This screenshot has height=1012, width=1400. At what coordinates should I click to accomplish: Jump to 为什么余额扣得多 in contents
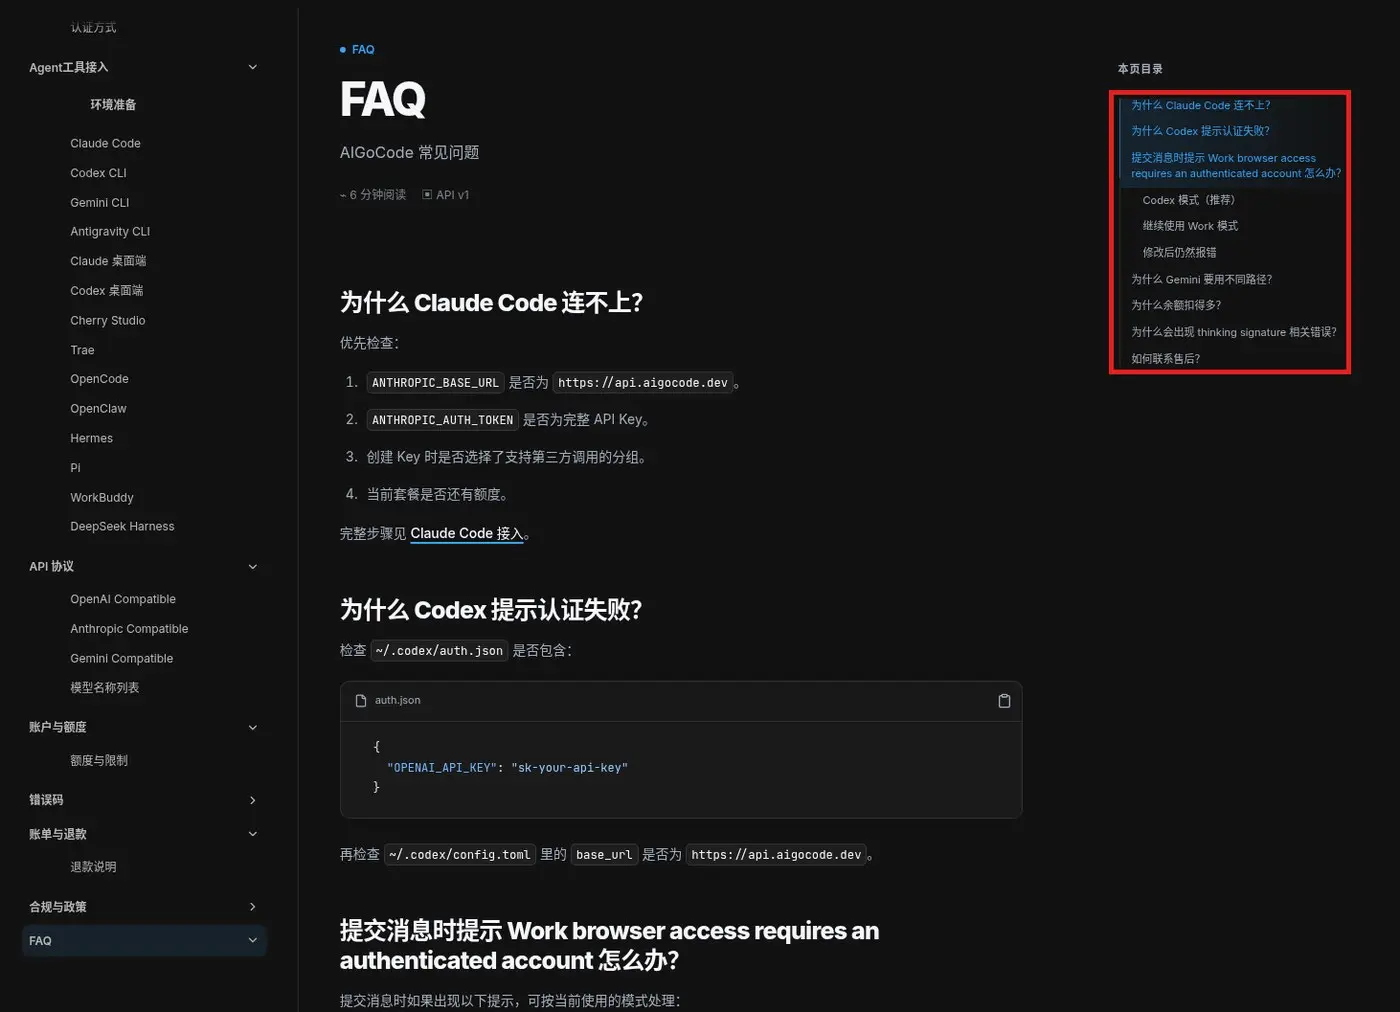pyautogui.click(x=1176, y=306)
